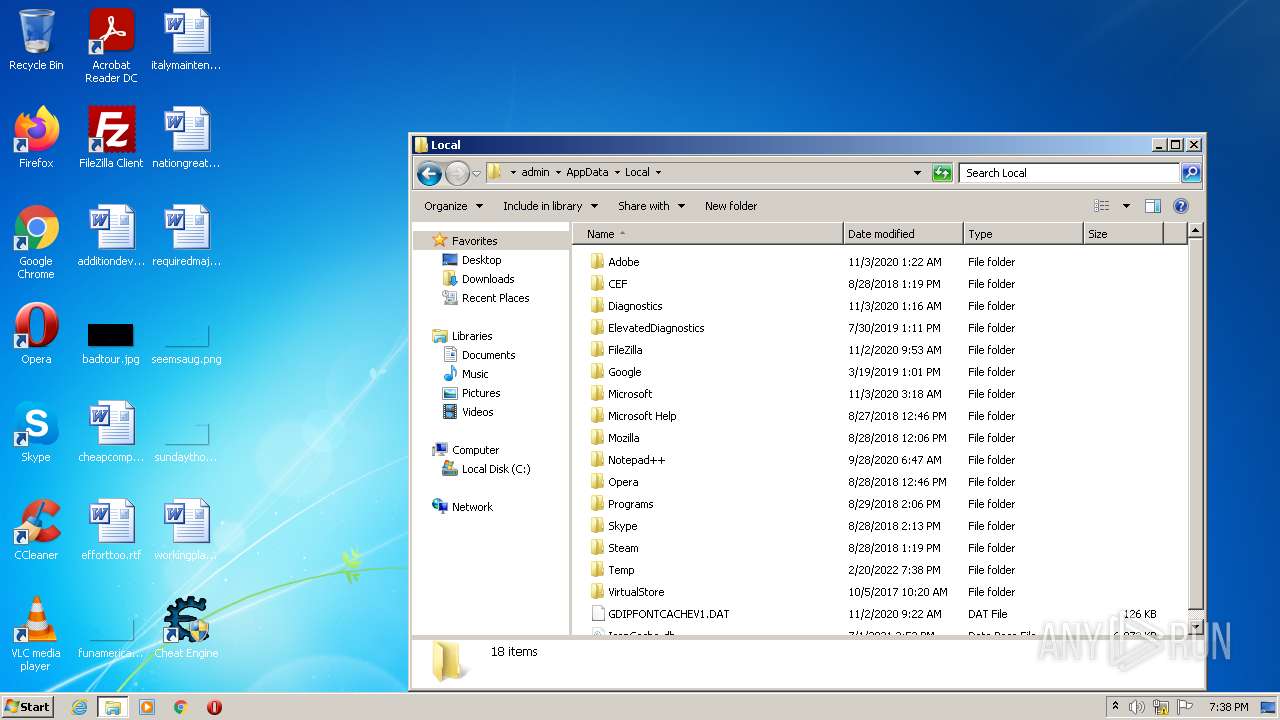Select the Cheat Engine desktop icon
Viewport: 1280px width, 720px height.
click(186, 628)
